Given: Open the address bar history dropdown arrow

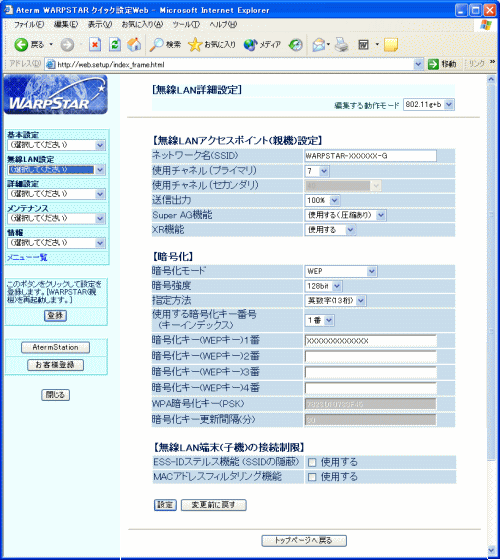Looking at the screenshot, I should [x=418, y=64].
